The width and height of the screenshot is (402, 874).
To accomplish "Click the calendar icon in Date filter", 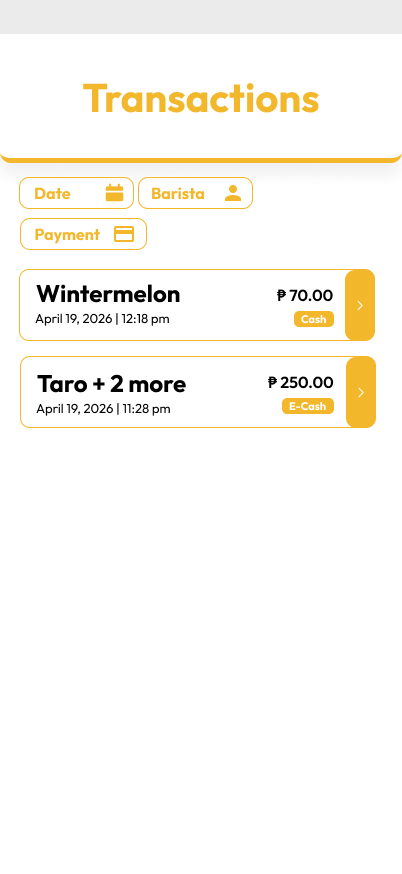I will 114,193.
